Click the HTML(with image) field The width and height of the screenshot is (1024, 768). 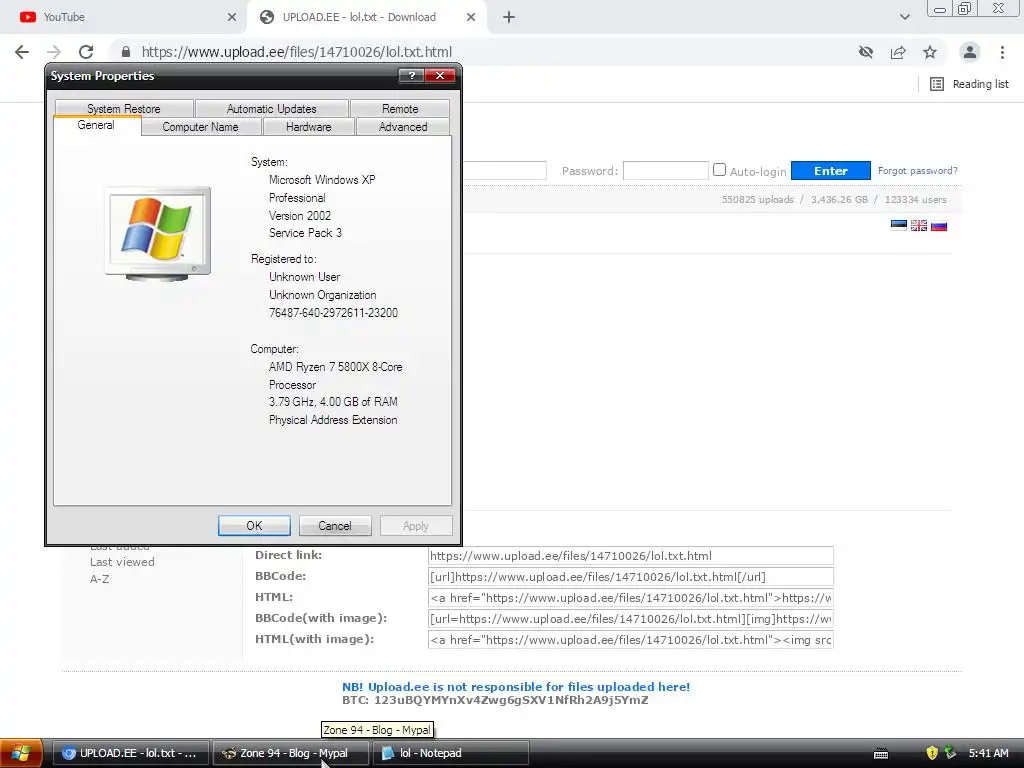630,639
